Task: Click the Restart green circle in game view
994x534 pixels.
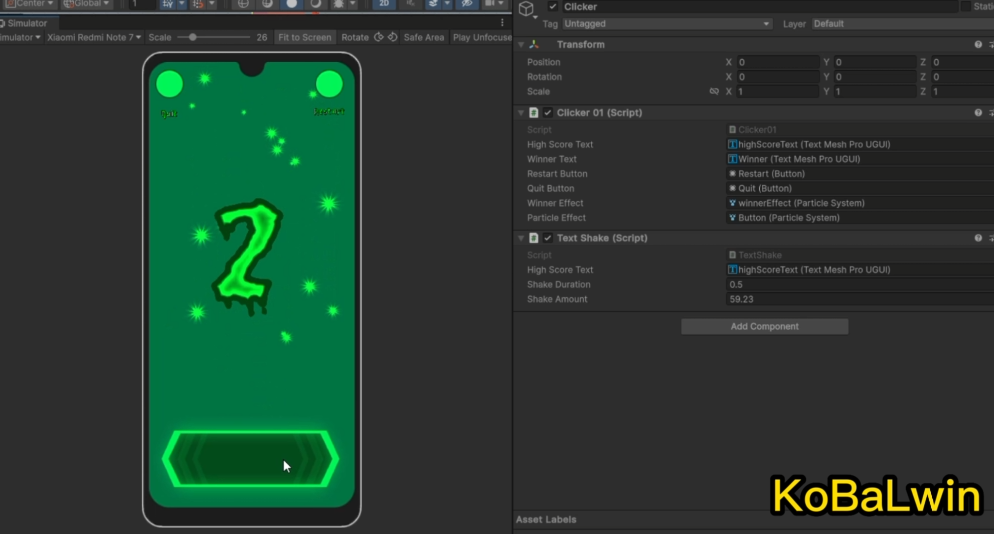Action: (329, 84)
